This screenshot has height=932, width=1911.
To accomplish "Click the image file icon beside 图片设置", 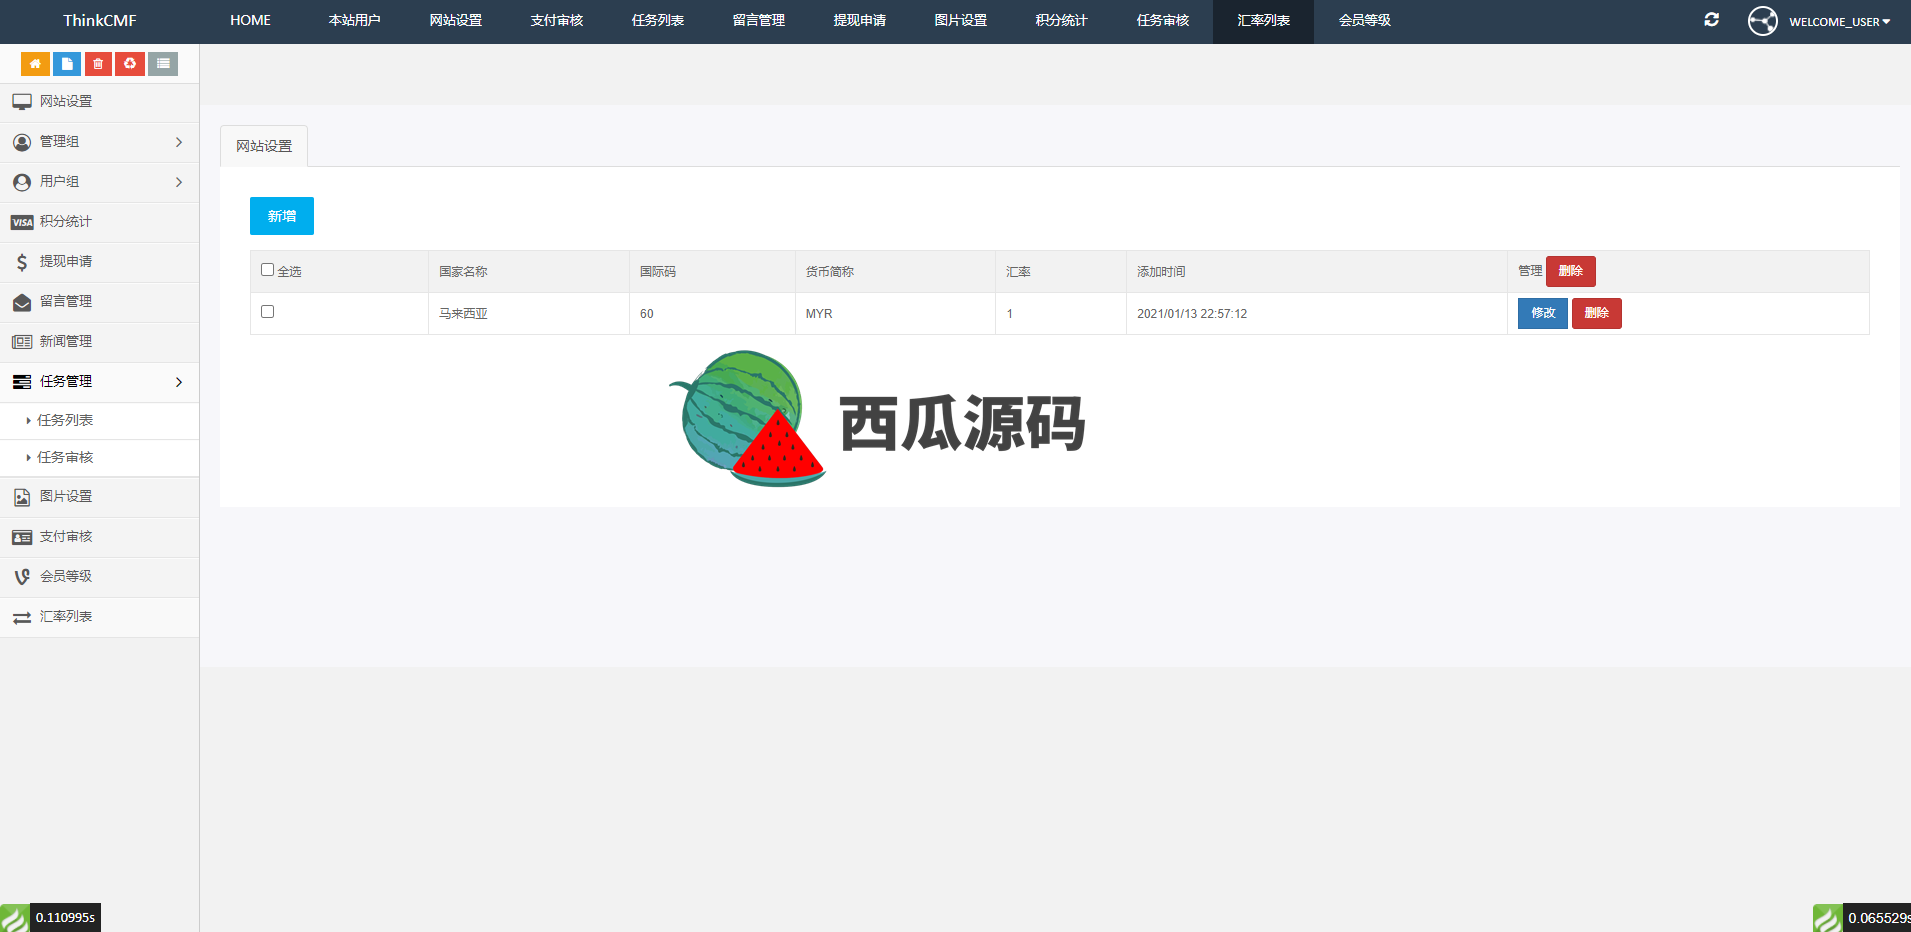I will 22,497.
